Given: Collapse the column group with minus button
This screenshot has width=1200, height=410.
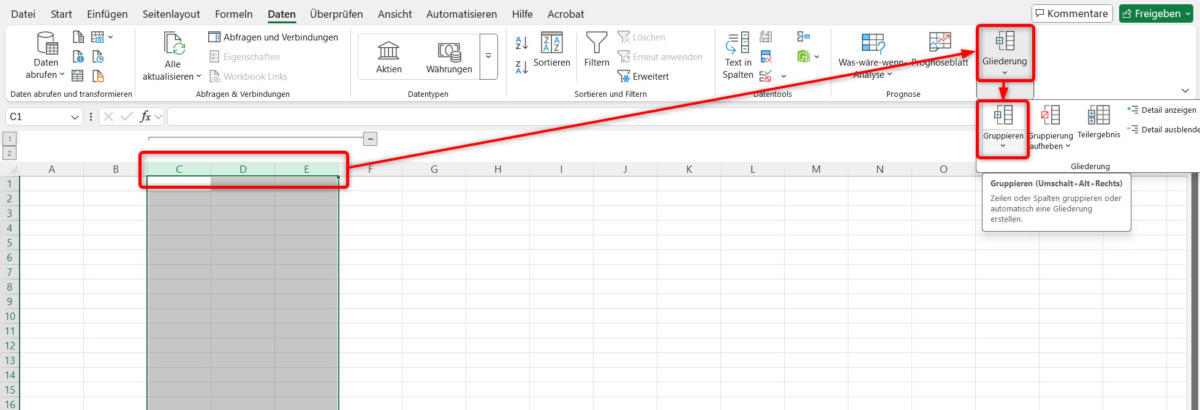Looking at the screenshot, I should tap(370, 139).
